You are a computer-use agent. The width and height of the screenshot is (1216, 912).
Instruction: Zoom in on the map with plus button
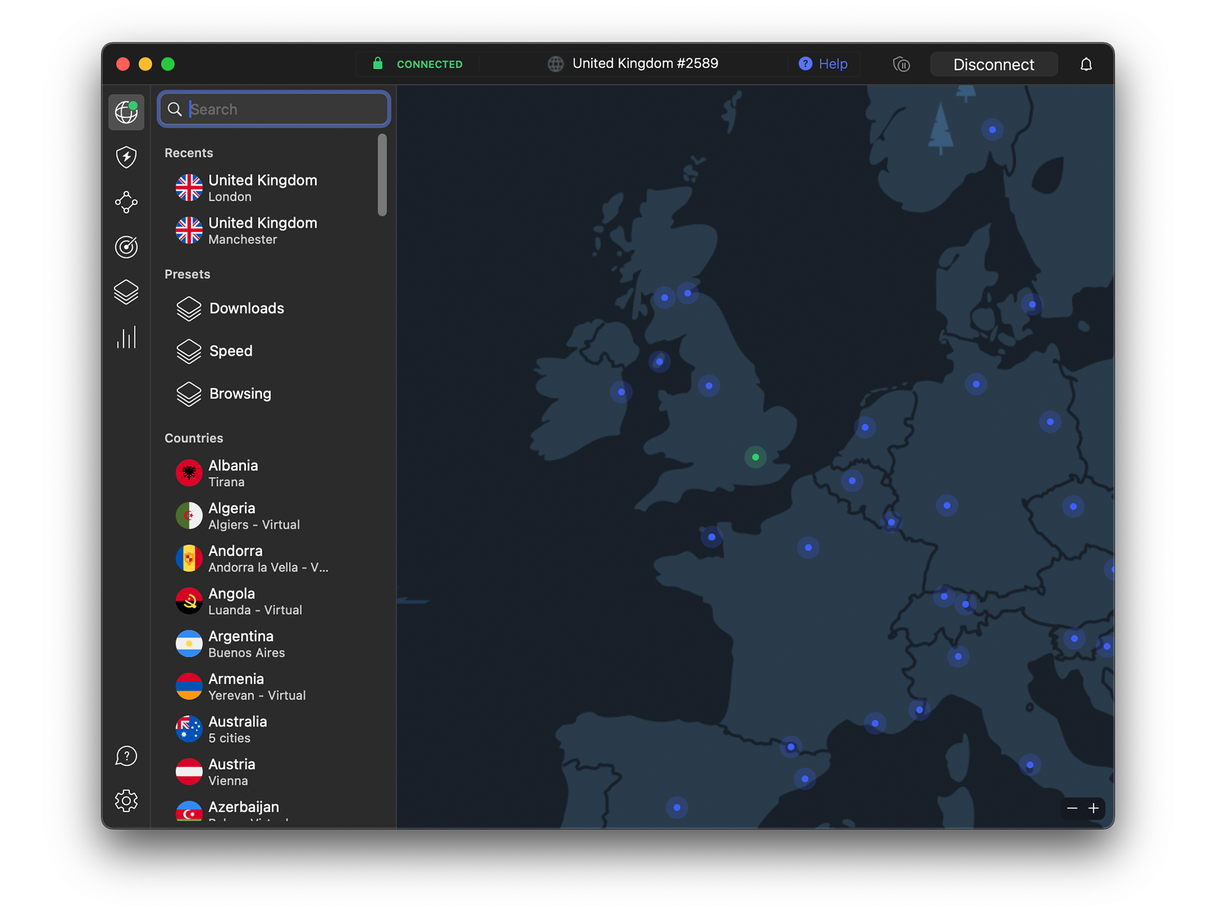point(1094,808)
